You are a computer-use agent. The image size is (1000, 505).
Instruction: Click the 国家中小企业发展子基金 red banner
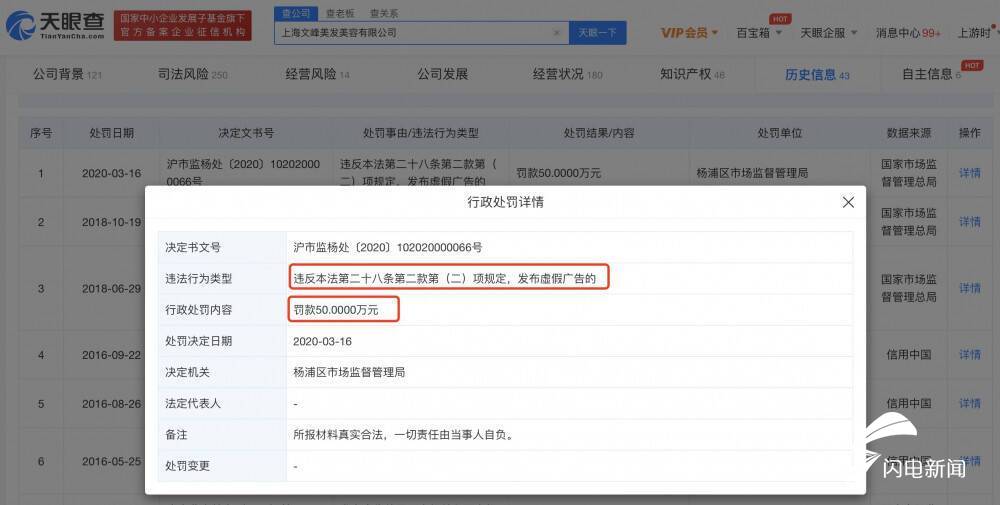182,26
